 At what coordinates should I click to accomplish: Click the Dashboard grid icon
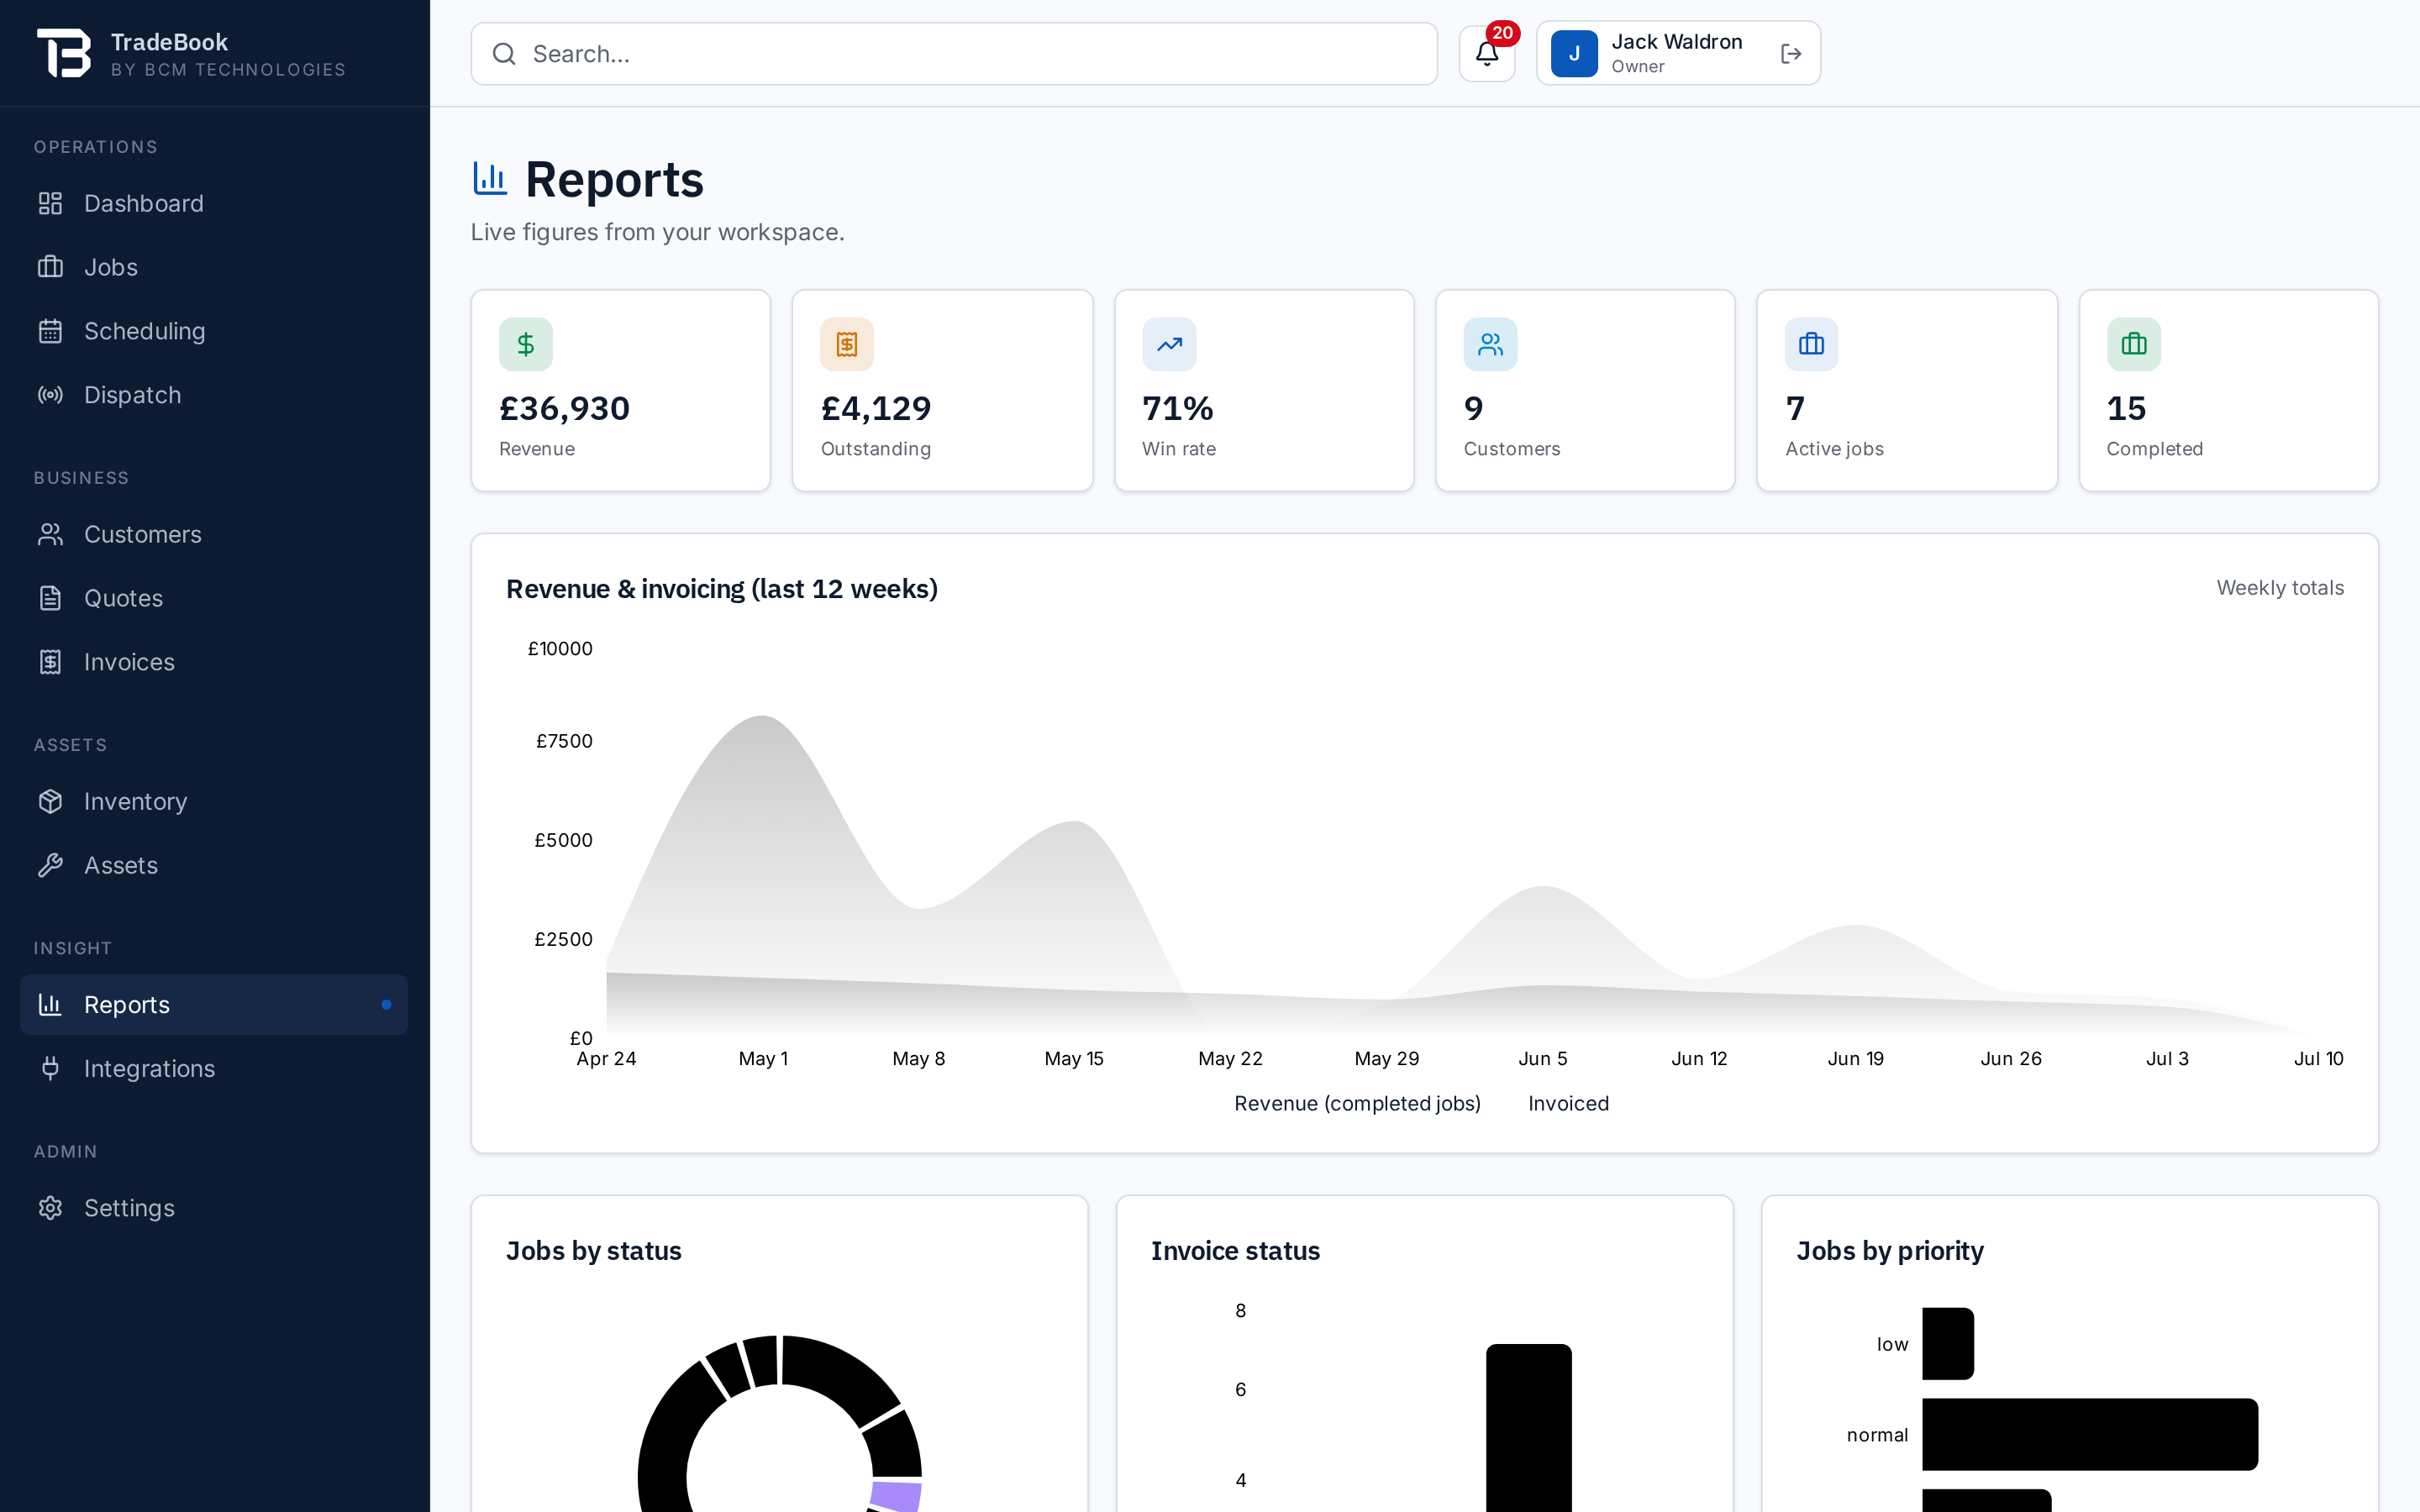50,203
